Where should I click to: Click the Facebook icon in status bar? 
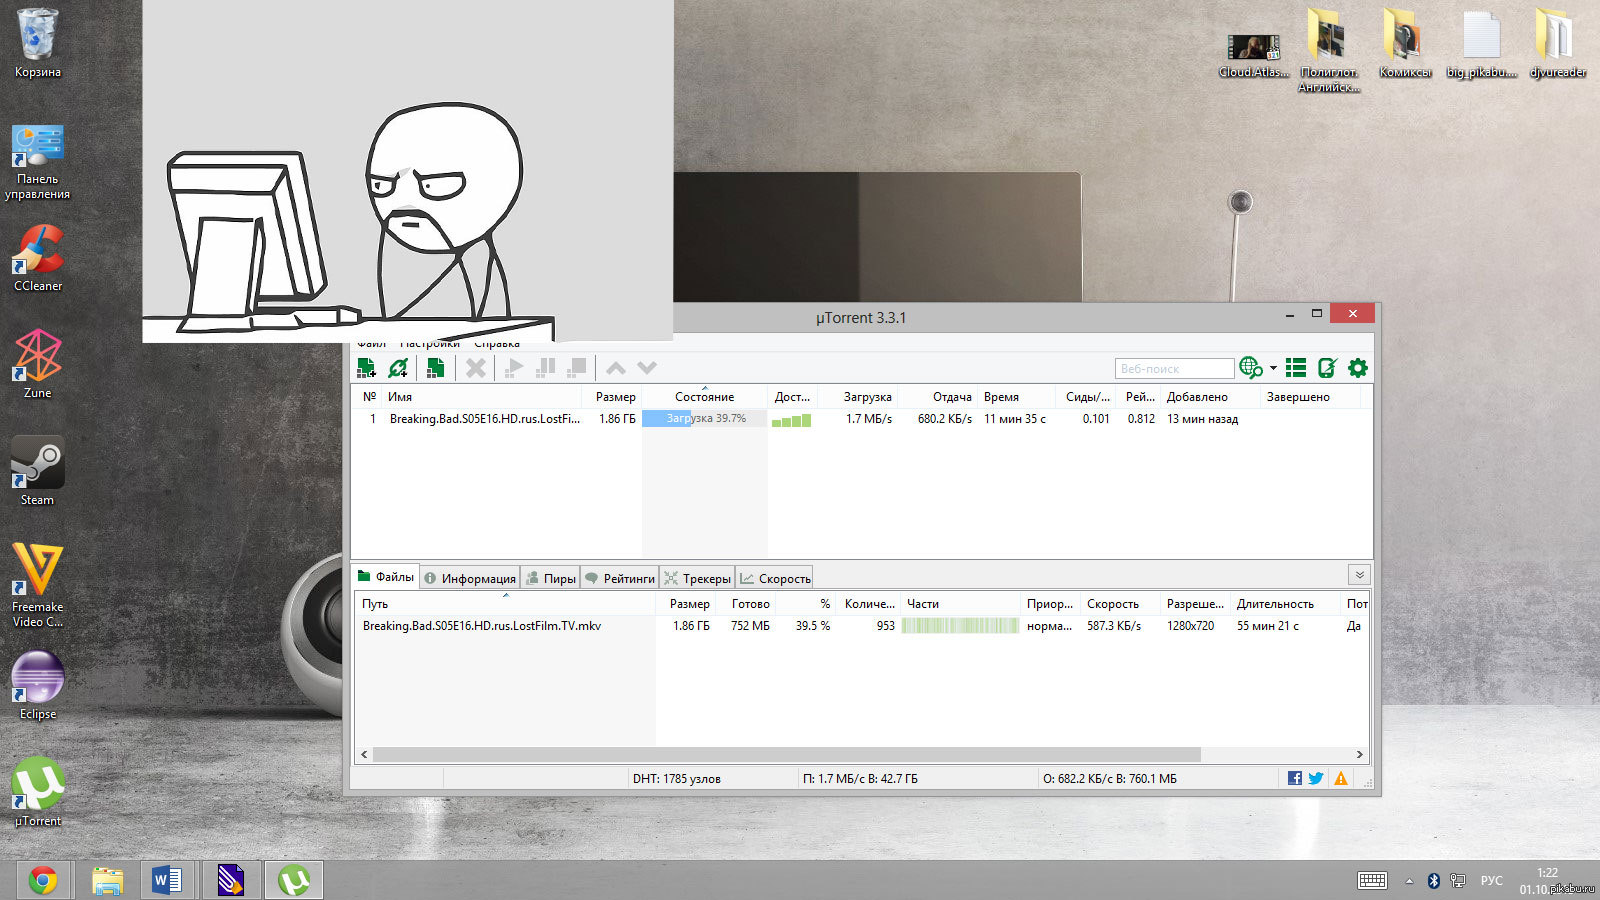point(1295,778)
